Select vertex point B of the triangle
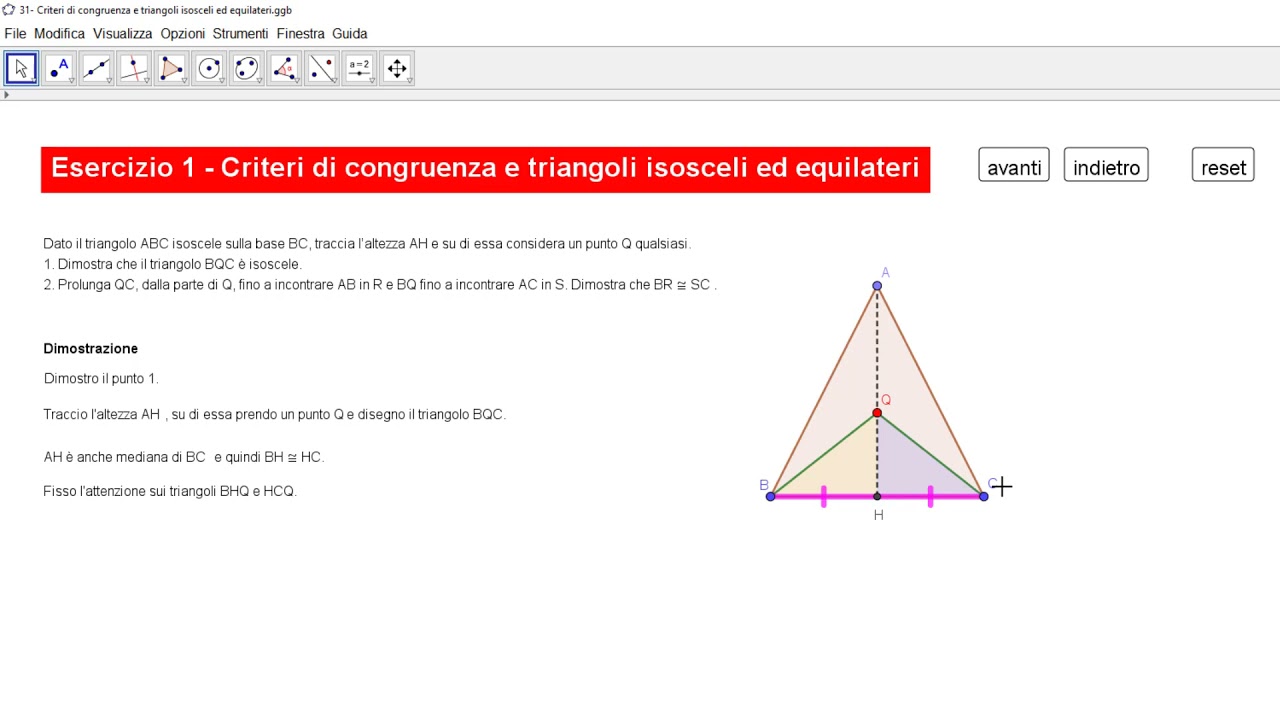The image size is (1280, 720). click(x=770, y=496)
